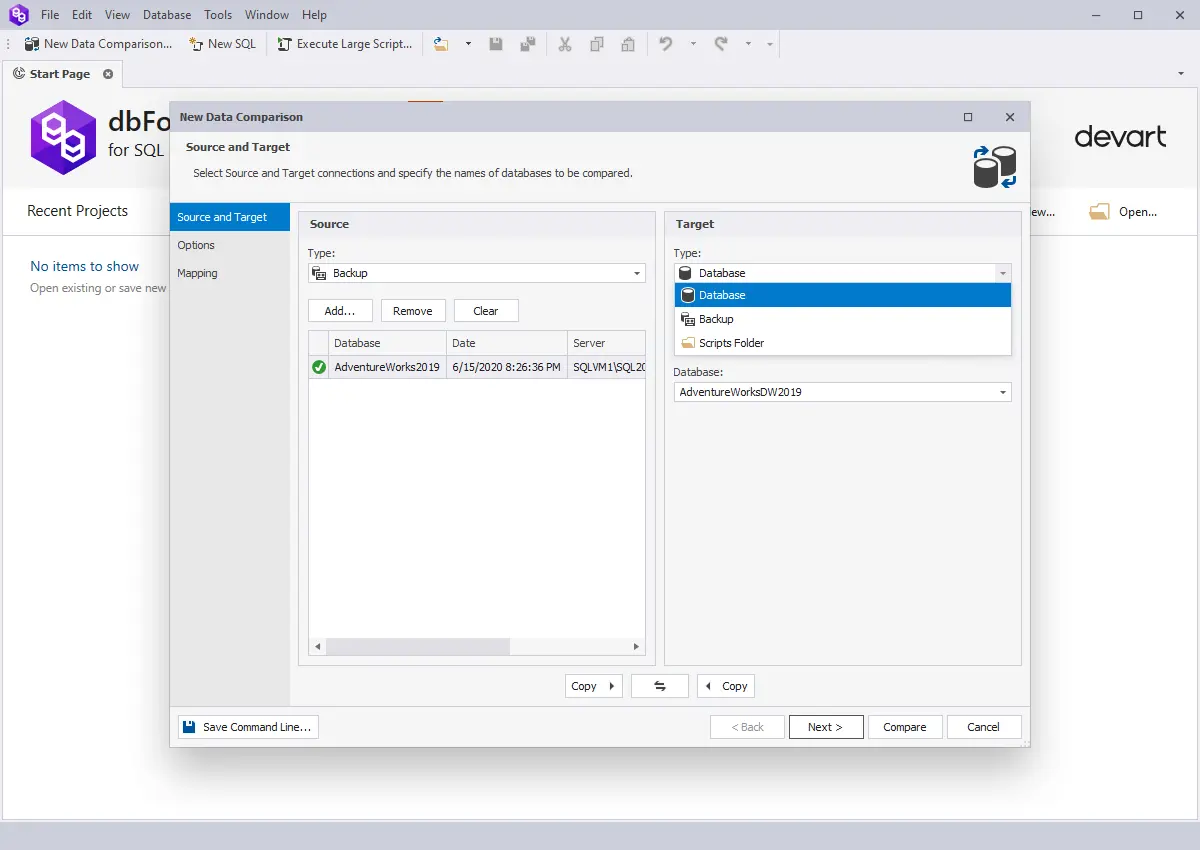
Task: Go to the Mapping wizard page
Action: point(197,273)
